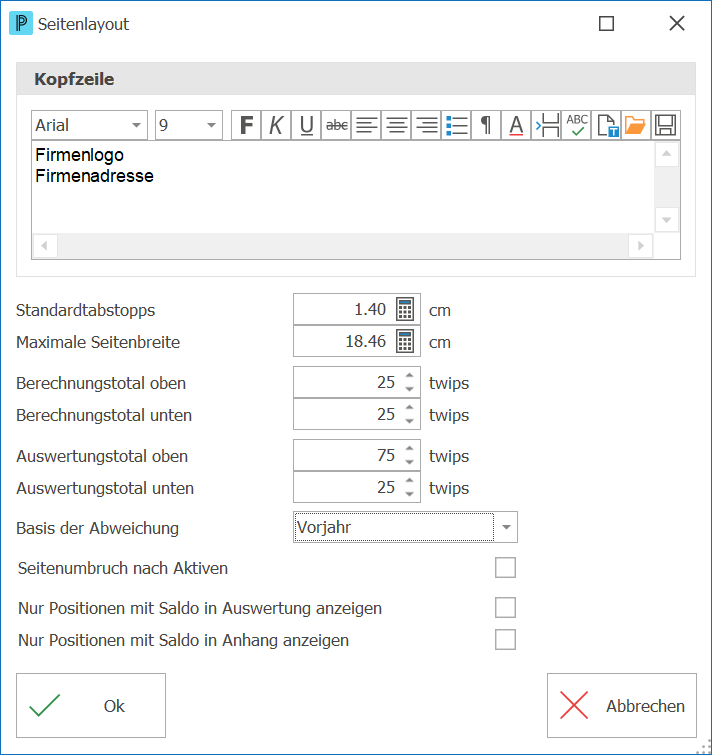Save header with floppy disk icon

click(666, 125)
